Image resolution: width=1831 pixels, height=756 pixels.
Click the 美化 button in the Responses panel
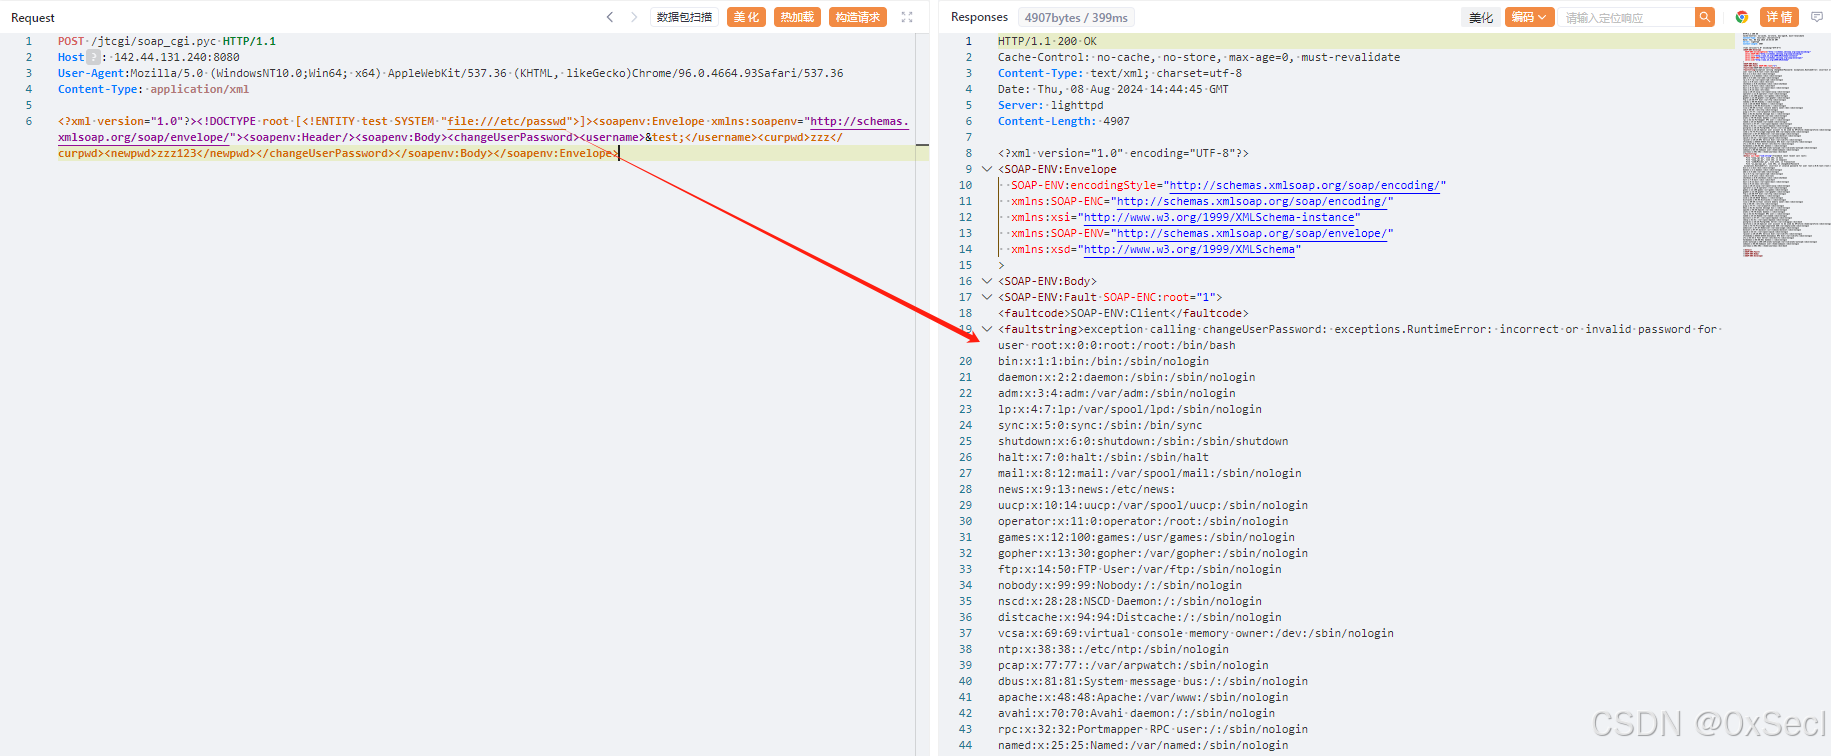pyautogui.click(x=1481, y=17)
